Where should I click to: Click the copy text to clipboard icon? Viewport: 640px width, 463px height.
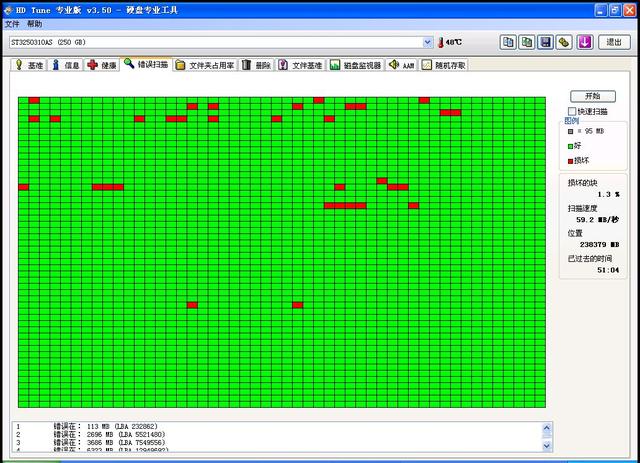508,42
